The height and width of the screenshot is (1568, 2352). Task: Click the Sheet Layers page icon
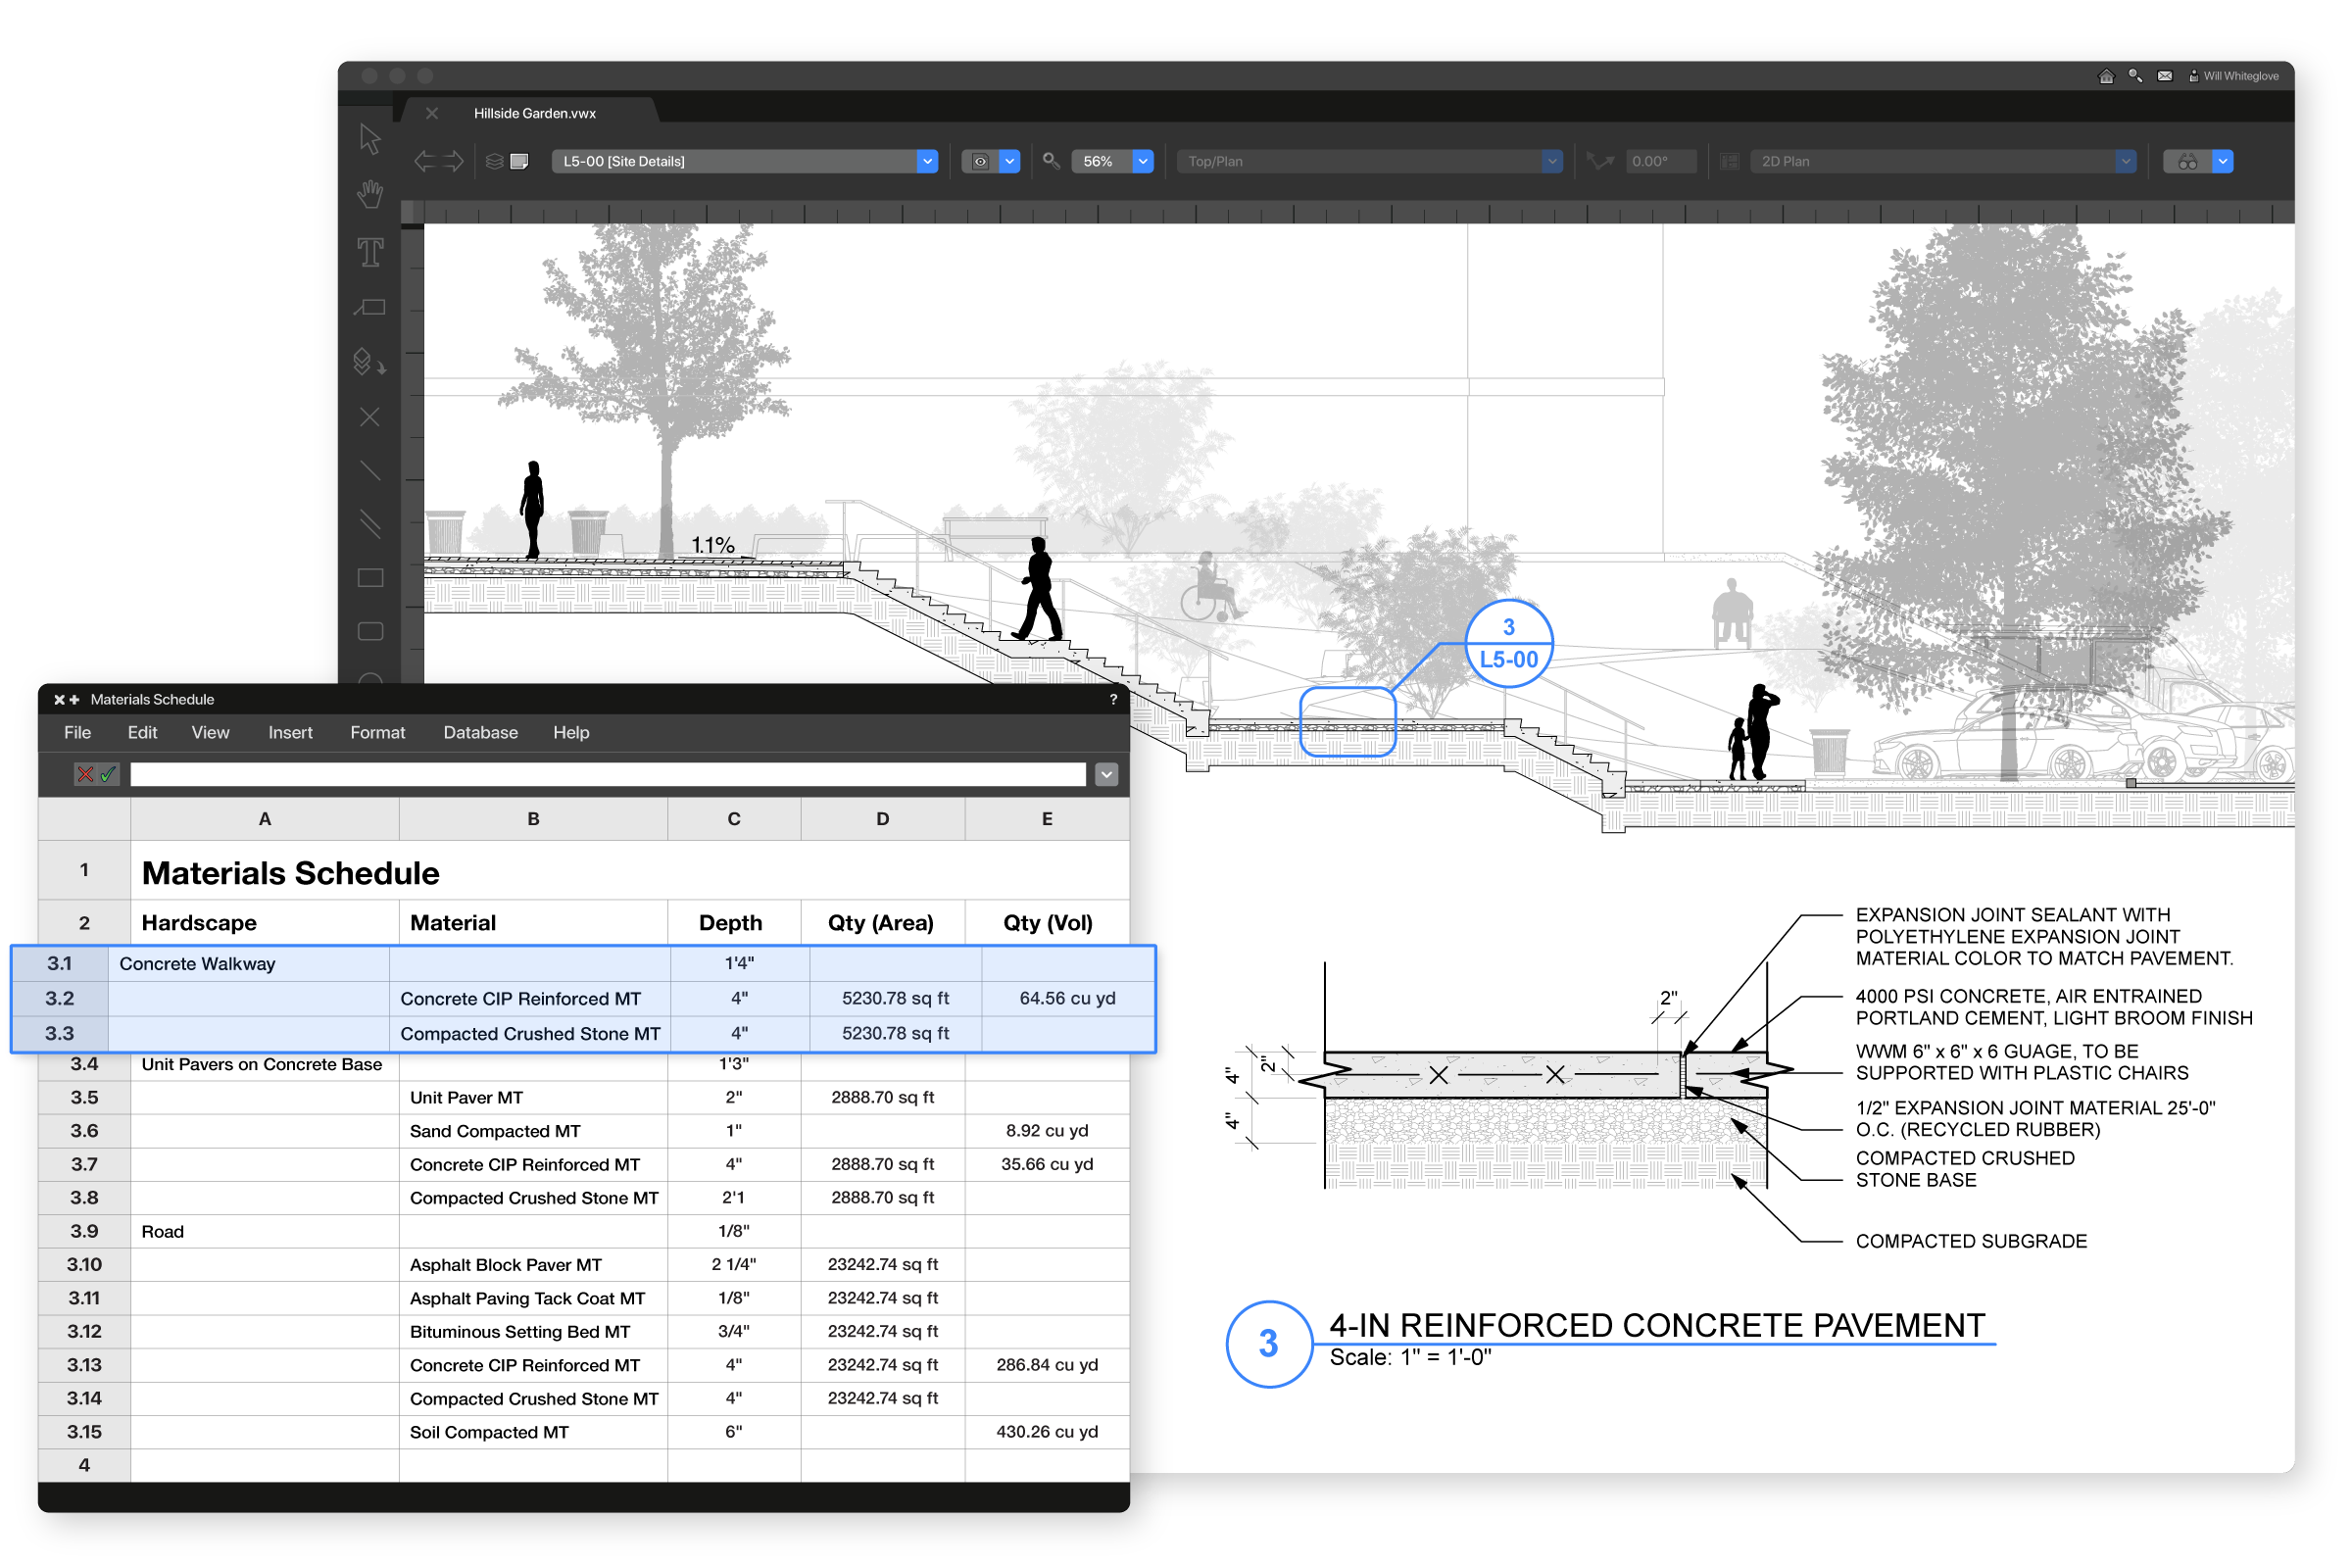point(519,161)
